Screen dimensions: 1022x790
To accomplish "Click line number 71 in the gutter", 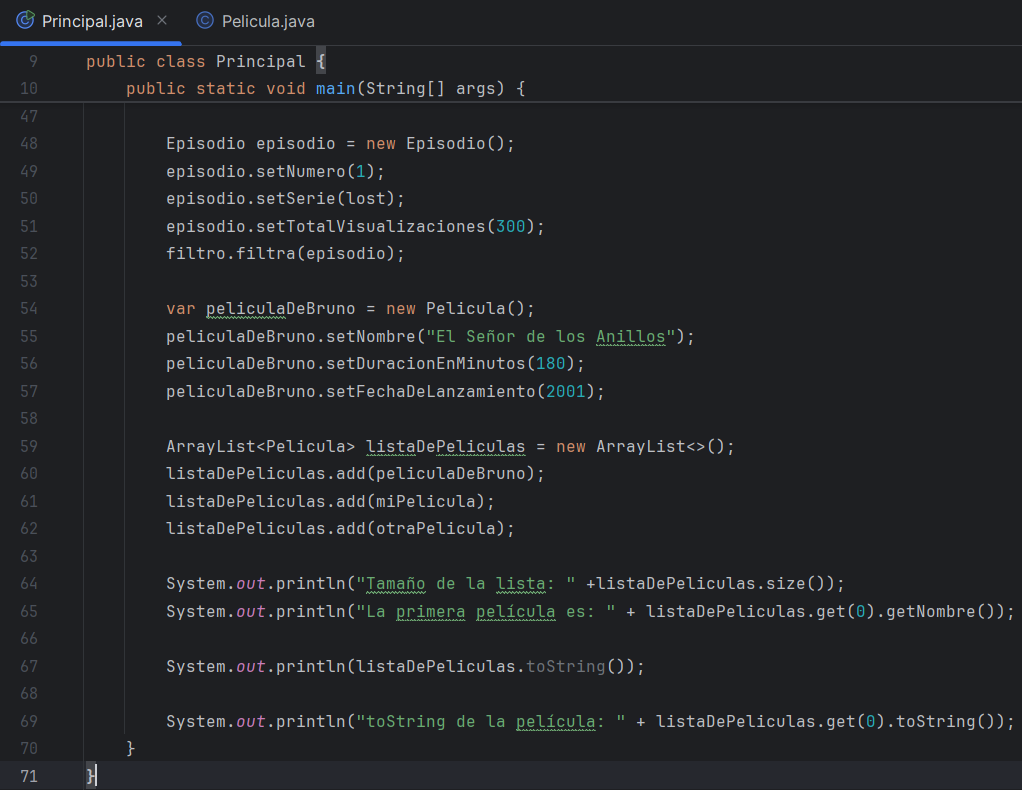I will click(x=29, y=776).
